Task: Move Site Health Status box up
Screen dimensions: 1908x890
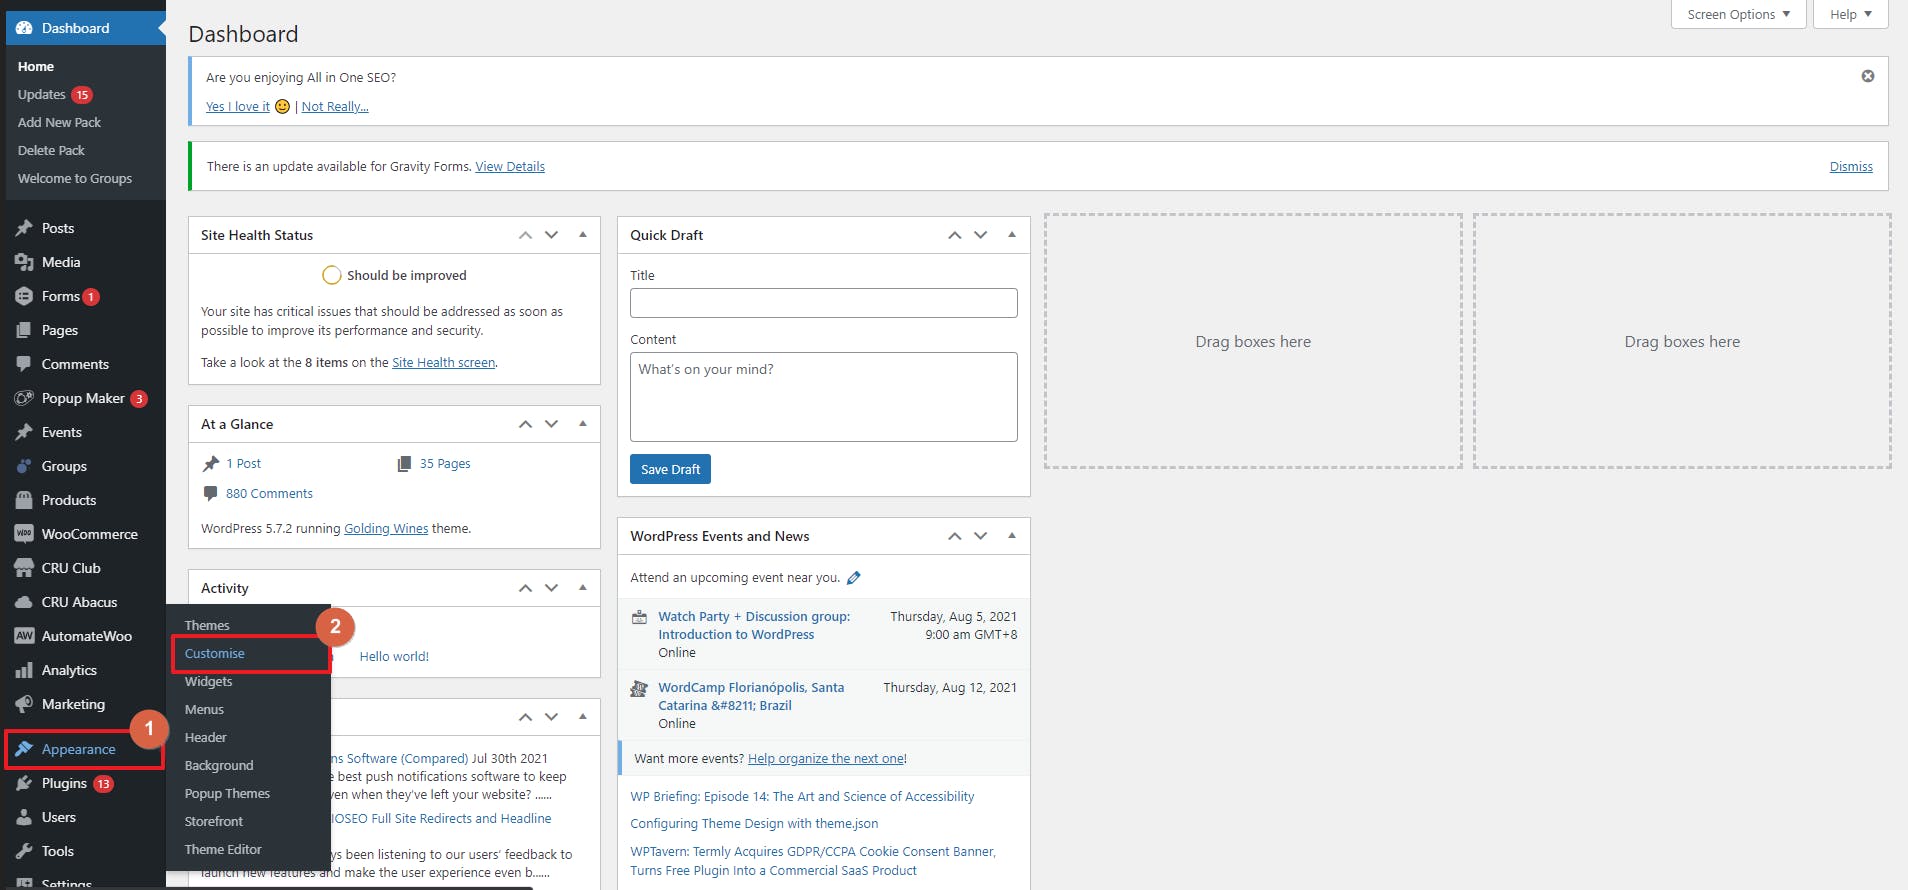Action: 525,235
